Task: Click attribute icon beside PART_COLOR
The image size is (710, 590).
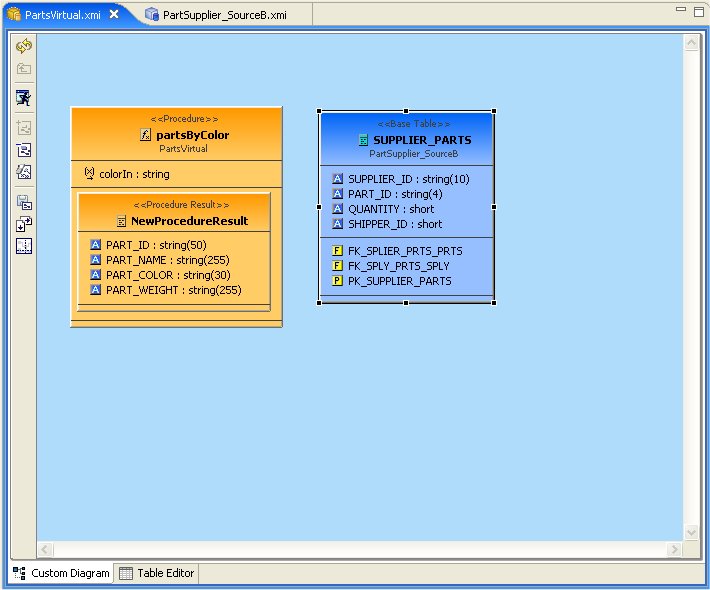Action: coord(96,275)
